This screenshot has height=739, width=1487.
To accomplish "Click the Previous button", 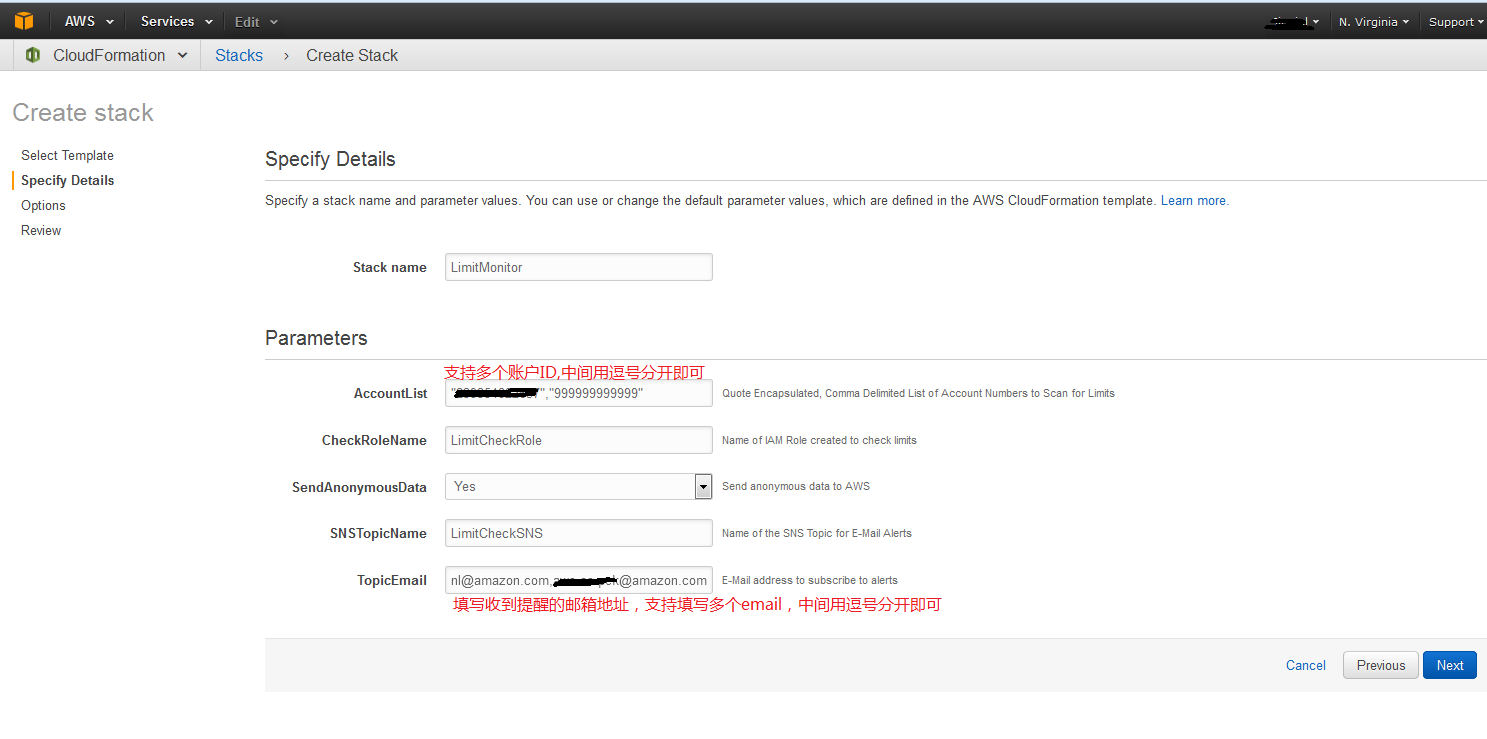I will click(x=1381, y=665).
